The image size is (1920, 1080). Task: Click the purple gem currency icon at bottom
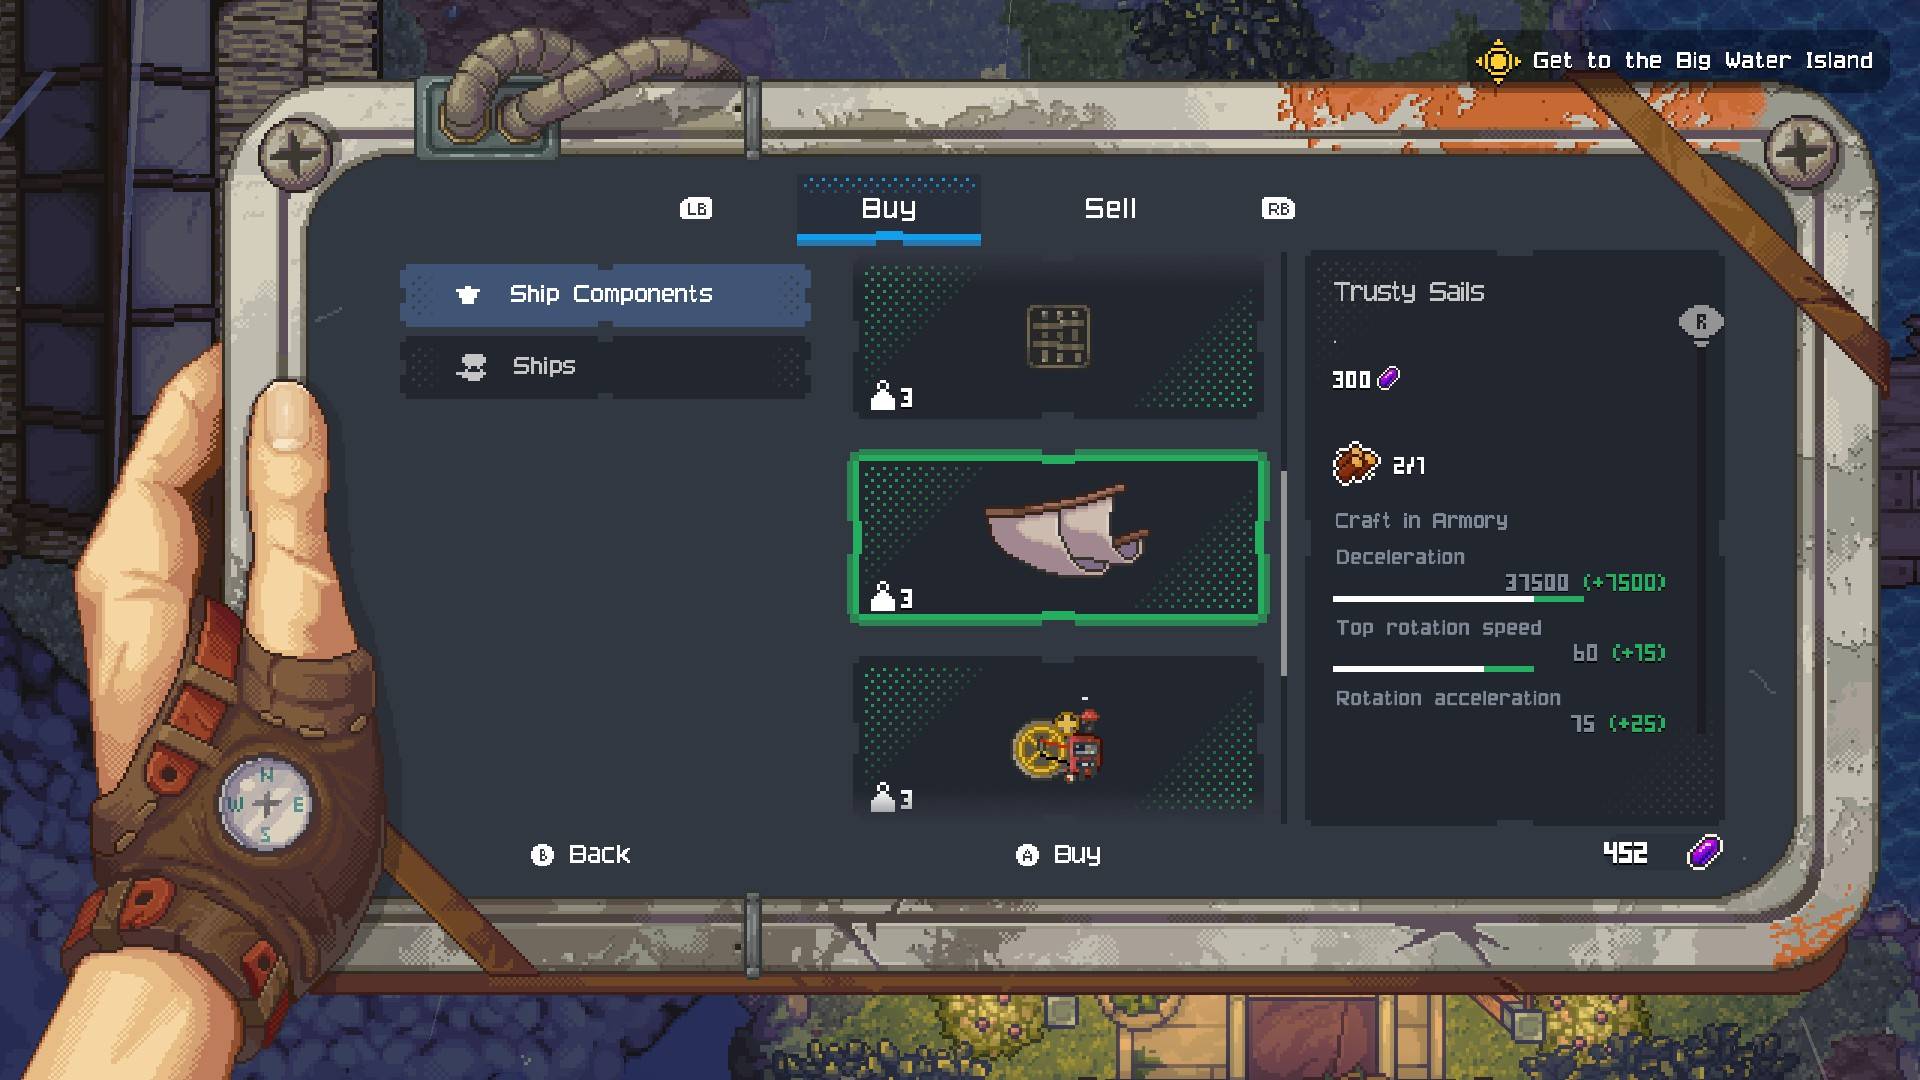pyautogui.click(x=1705, y=852)
